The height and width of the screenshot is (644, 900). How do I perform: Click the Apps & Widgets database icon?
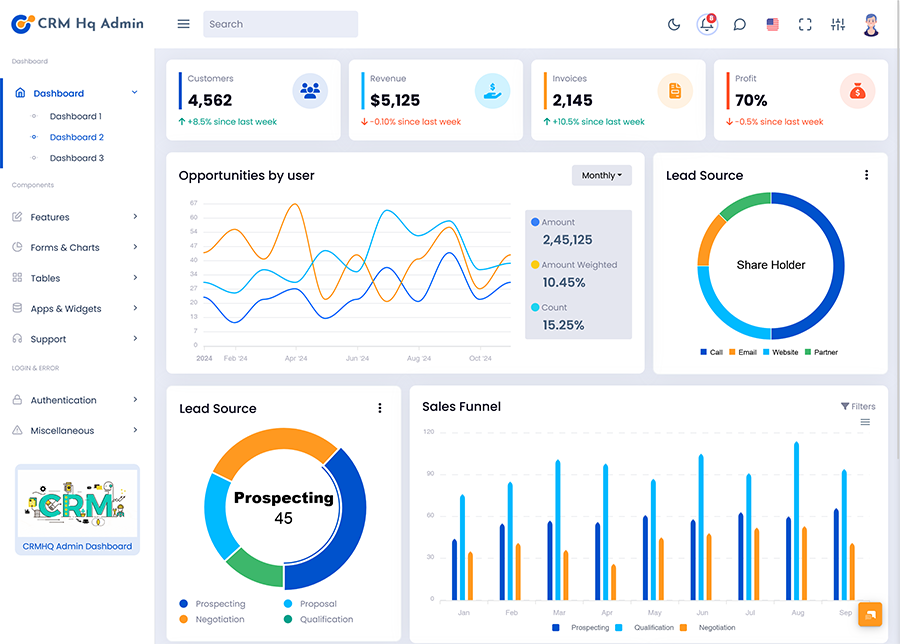click(17, 308)
